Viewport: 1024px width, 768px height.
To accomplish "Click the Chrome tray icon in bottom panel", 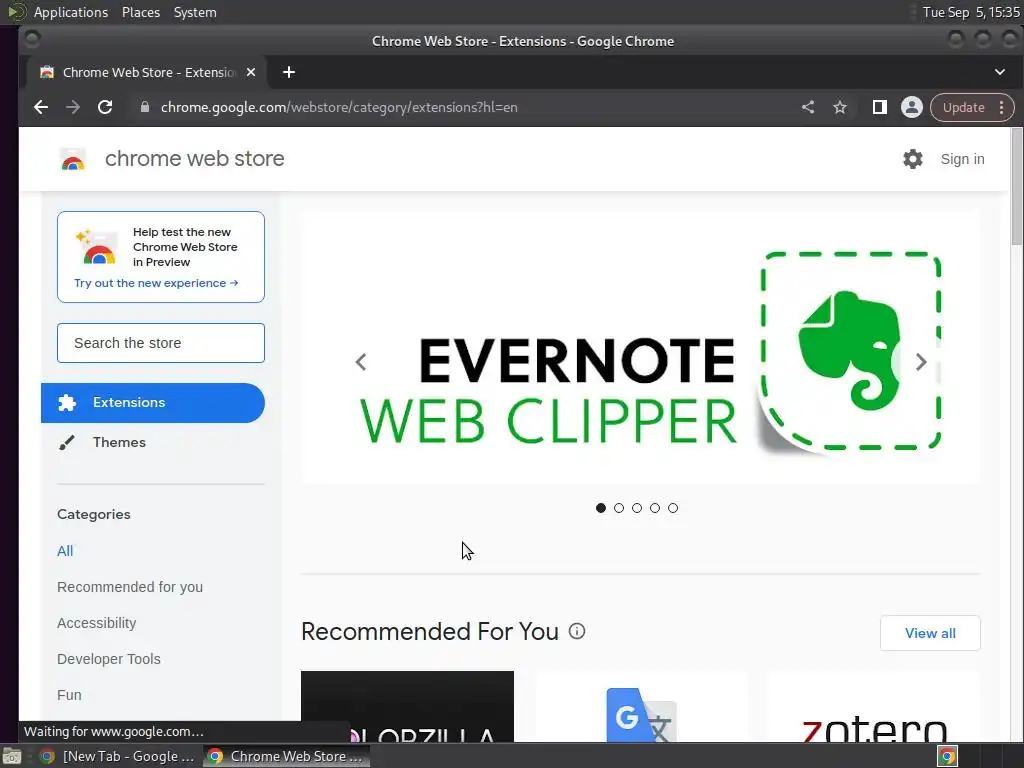I will (947, 756).
